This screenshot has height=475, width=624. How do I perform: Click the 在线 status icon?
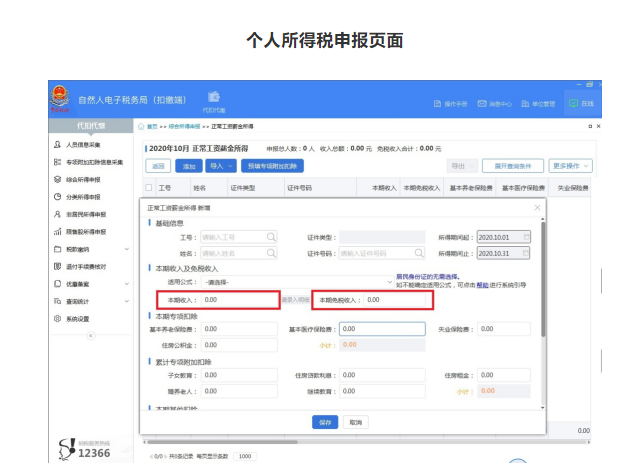580,103
